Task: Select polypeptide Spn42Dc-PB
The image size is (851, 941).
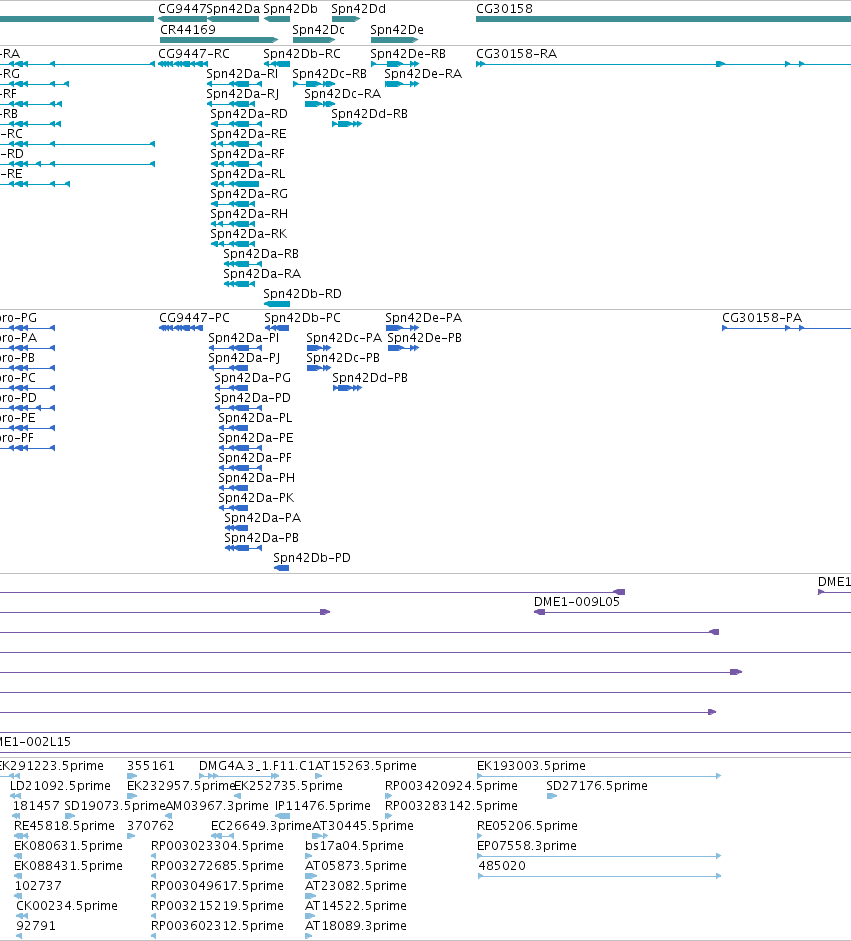Action: pyautogui.click(x=319, y=368)
